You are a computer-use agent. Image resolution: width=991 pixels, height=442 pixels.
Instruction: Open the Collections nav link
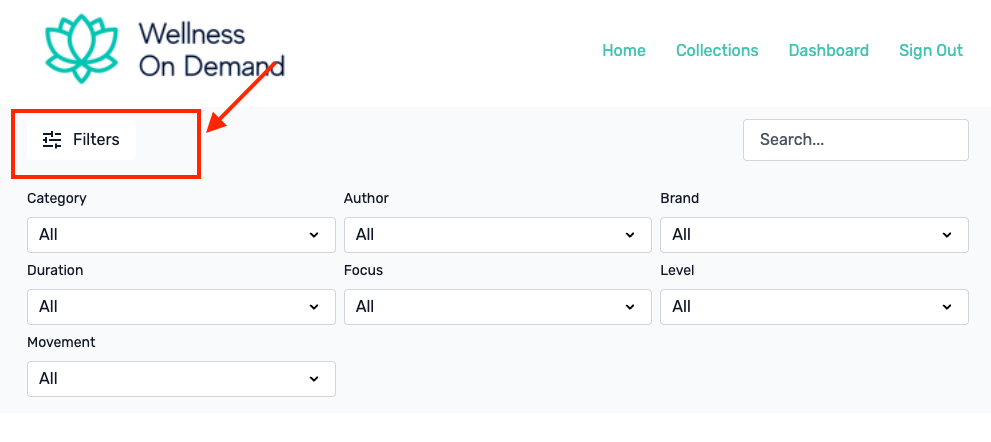[x=717, y=51]
